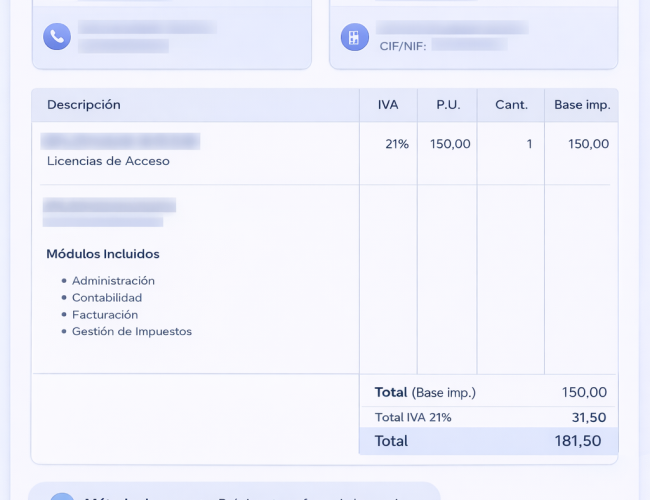650x500 pixels.
Task: Click the quantity value 1 in the Cant. column
Action: coord(529,144)
